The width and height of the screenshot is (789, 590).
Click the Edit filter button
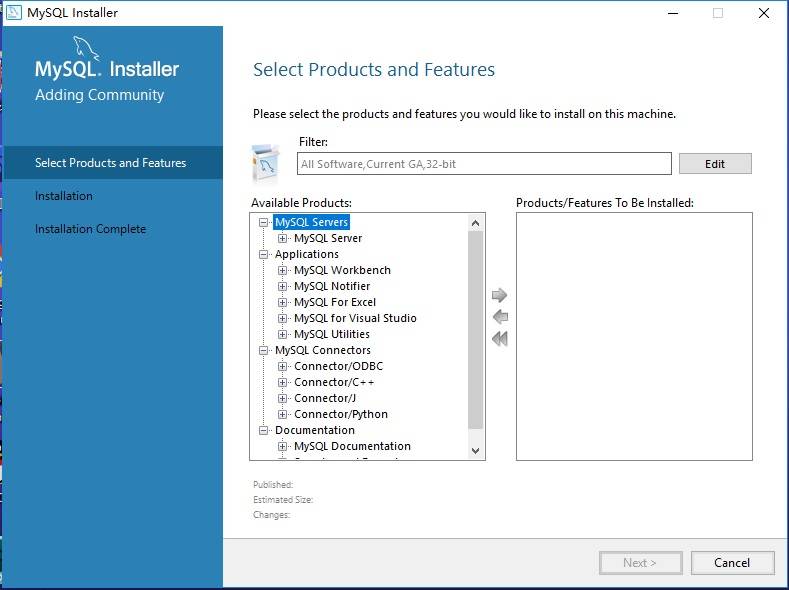[x=715, y=164]
